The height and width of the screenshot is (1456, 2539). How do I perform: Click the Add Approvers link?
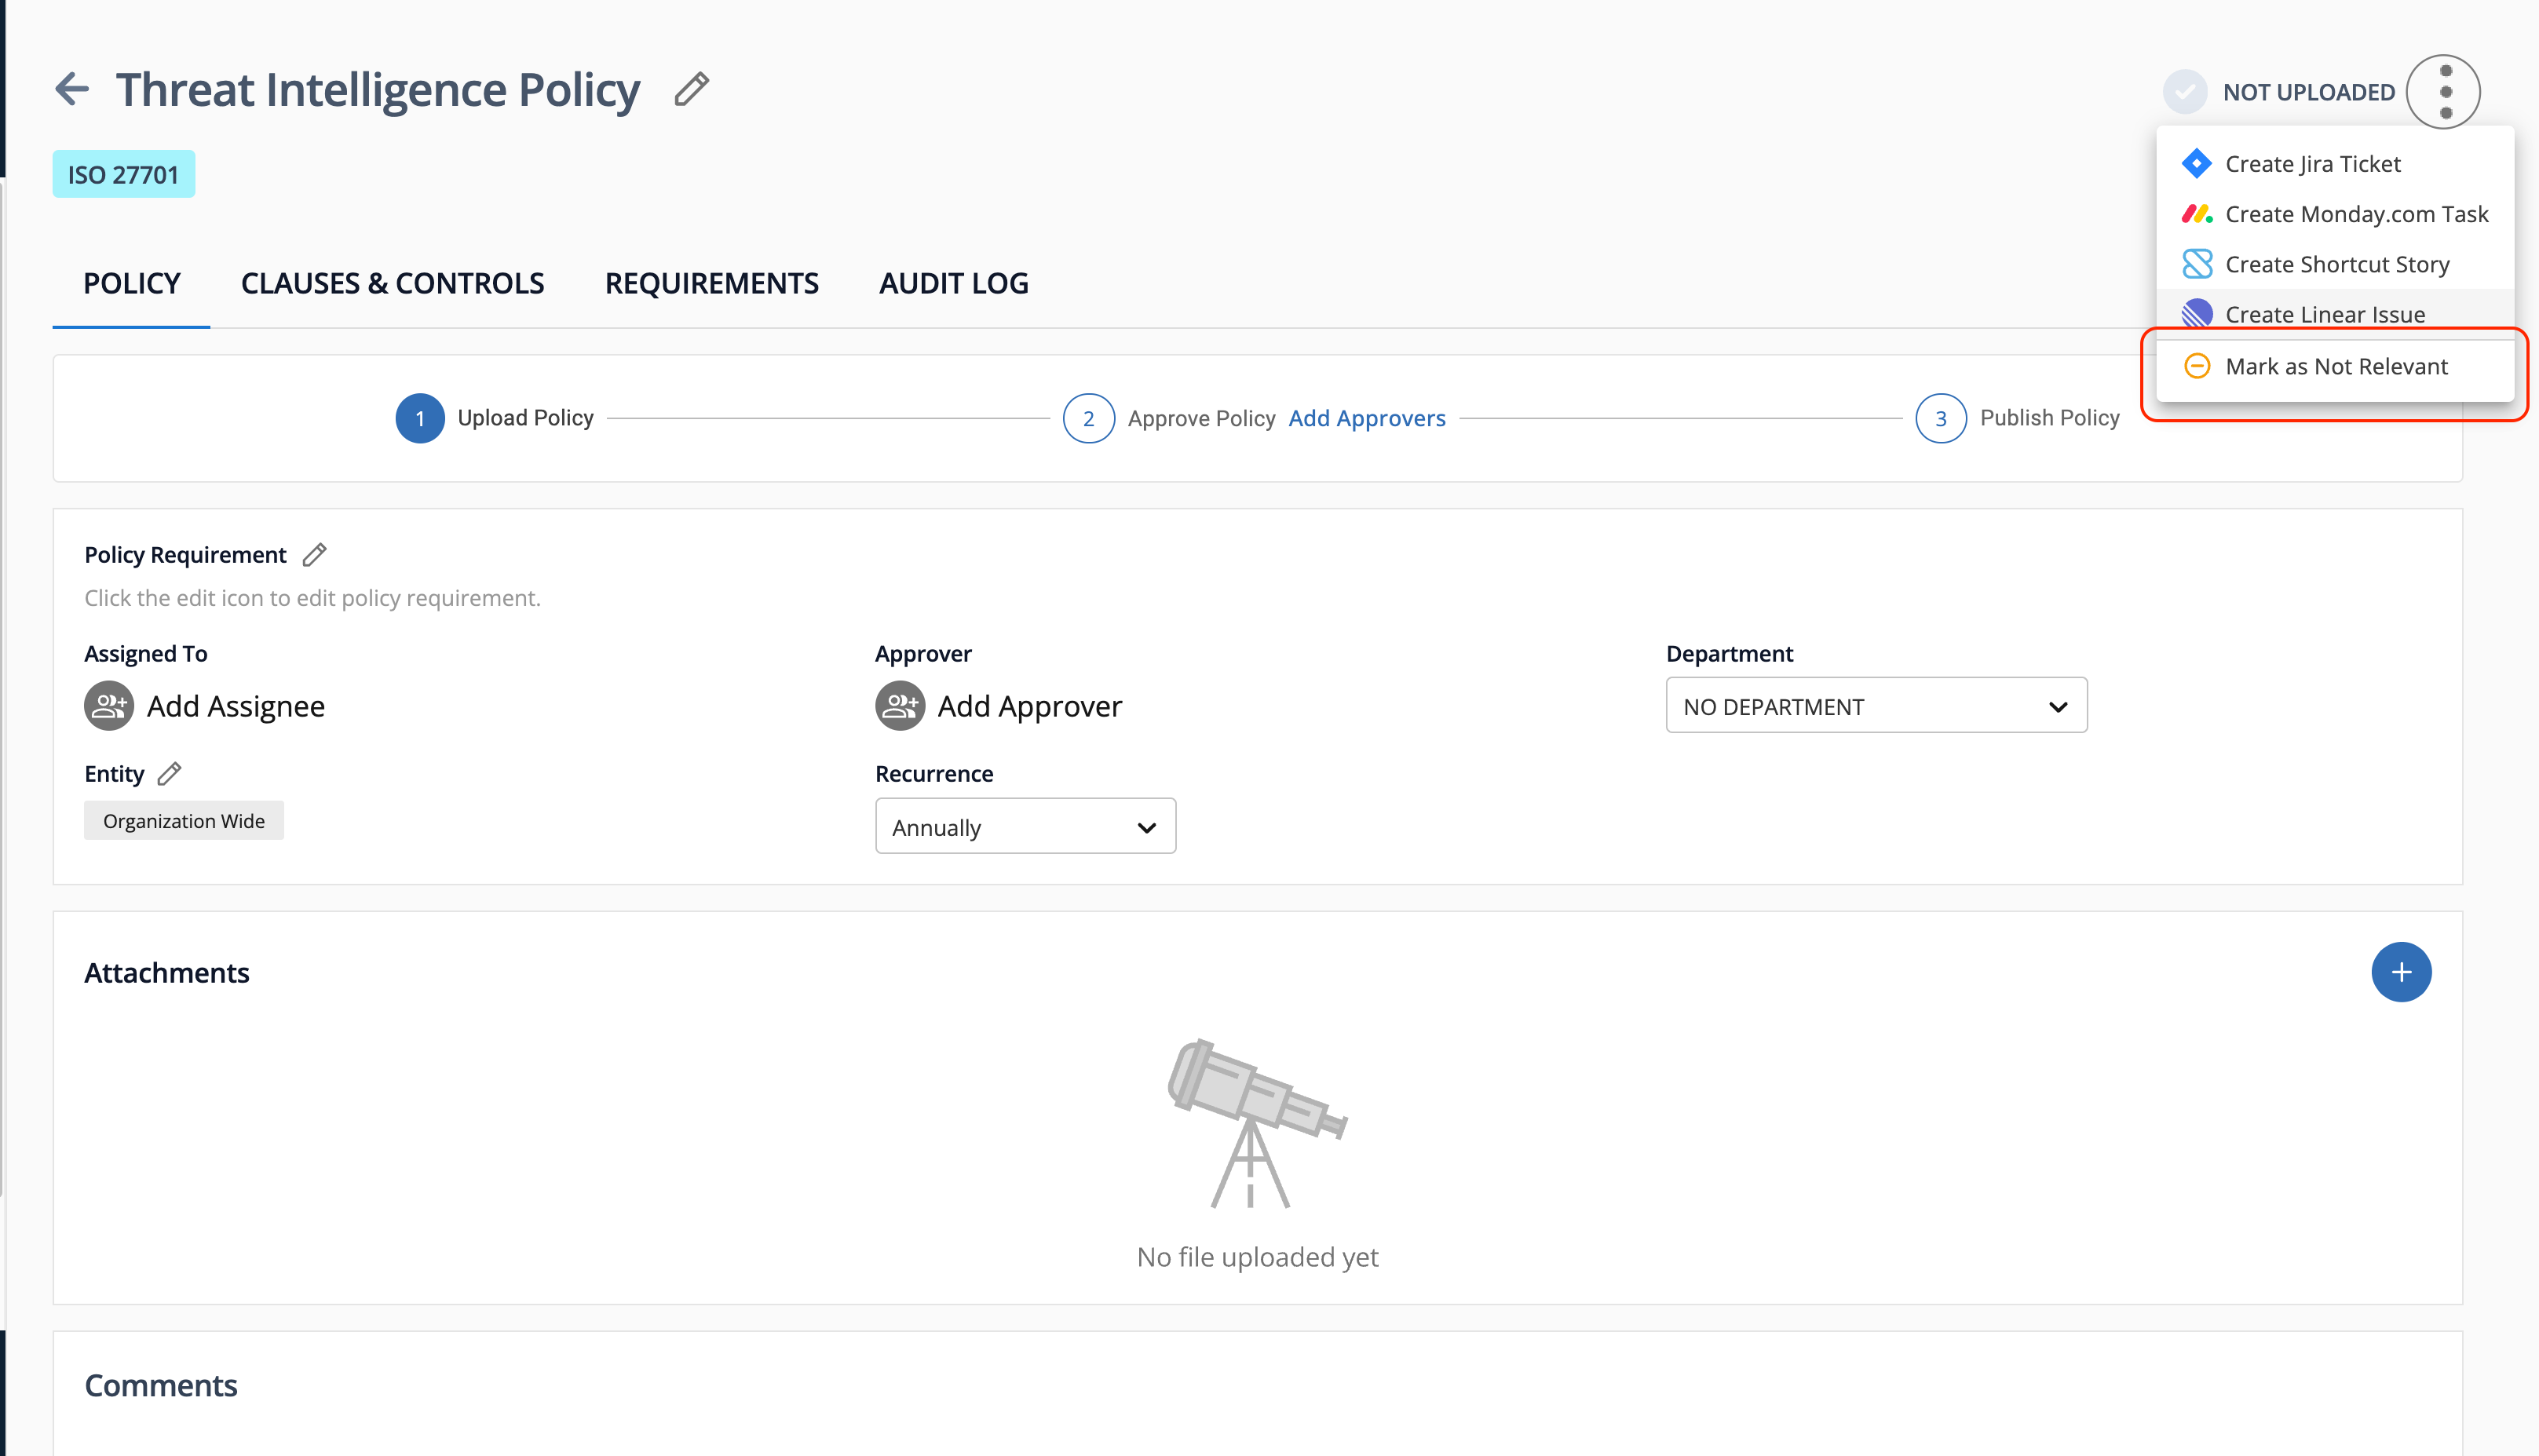(x=1366, y=418)
